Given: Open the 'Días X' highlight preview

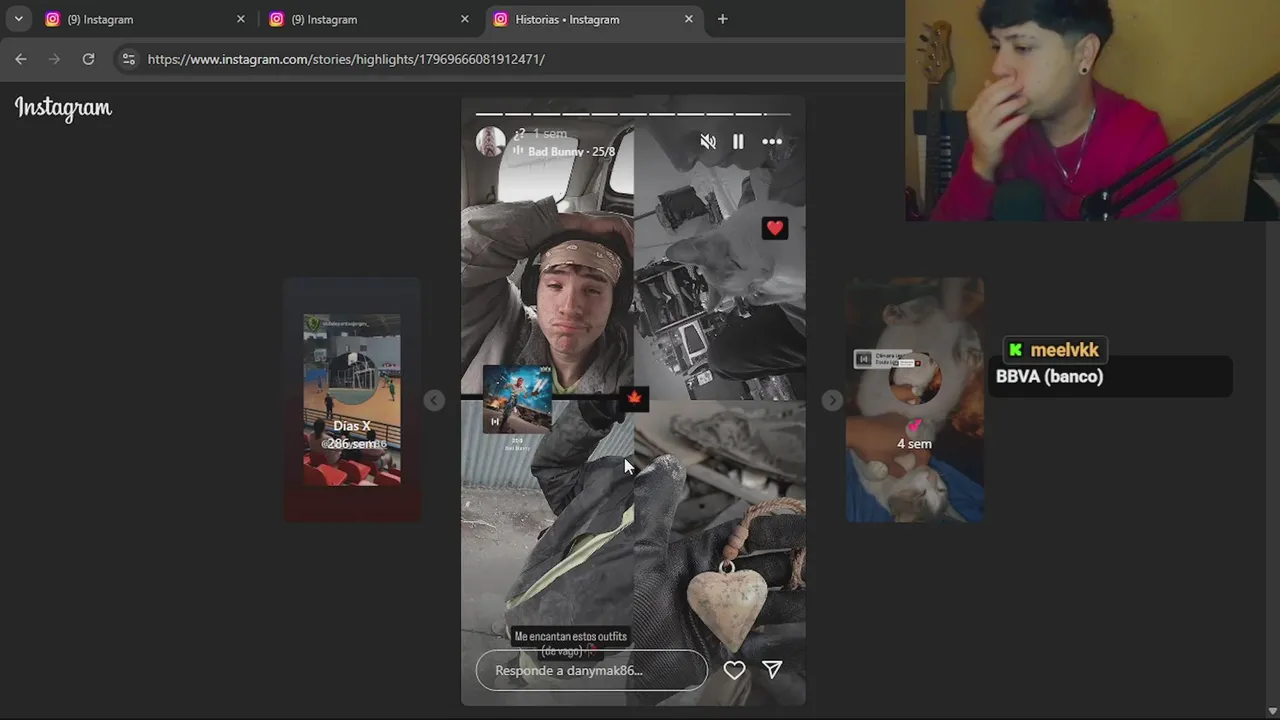Looking at the screenshot, I should click(x=352, y=400).
